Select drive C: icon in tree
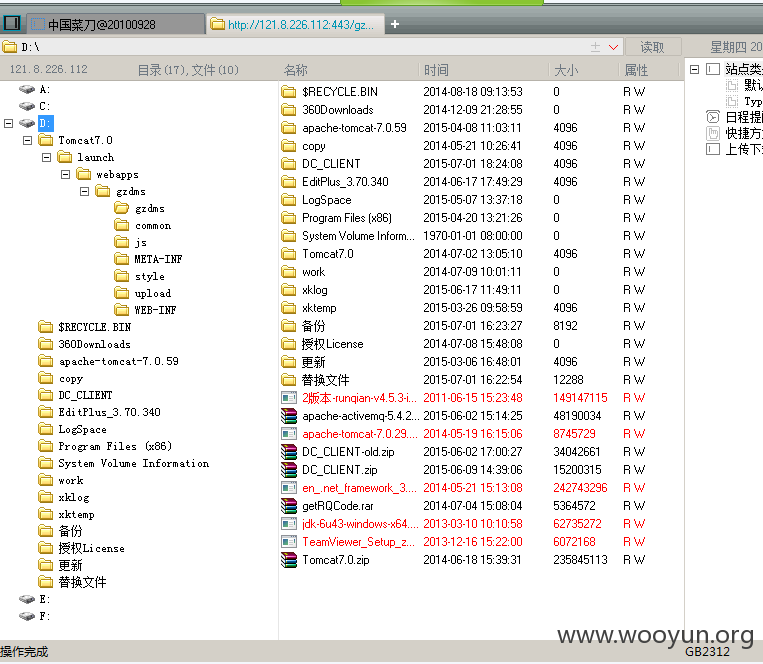This screenshot has height=664, width=763. [x=27, y=106]
